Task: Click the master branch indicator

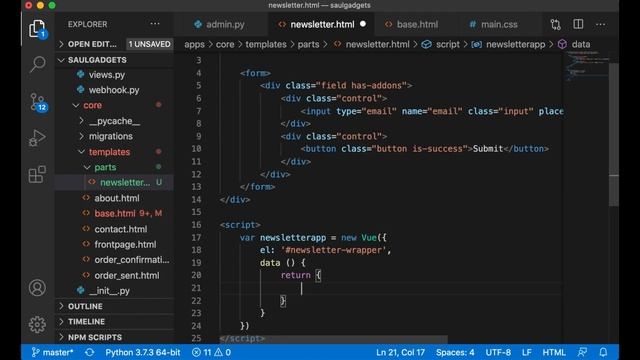Action: [x=52, y=352]
